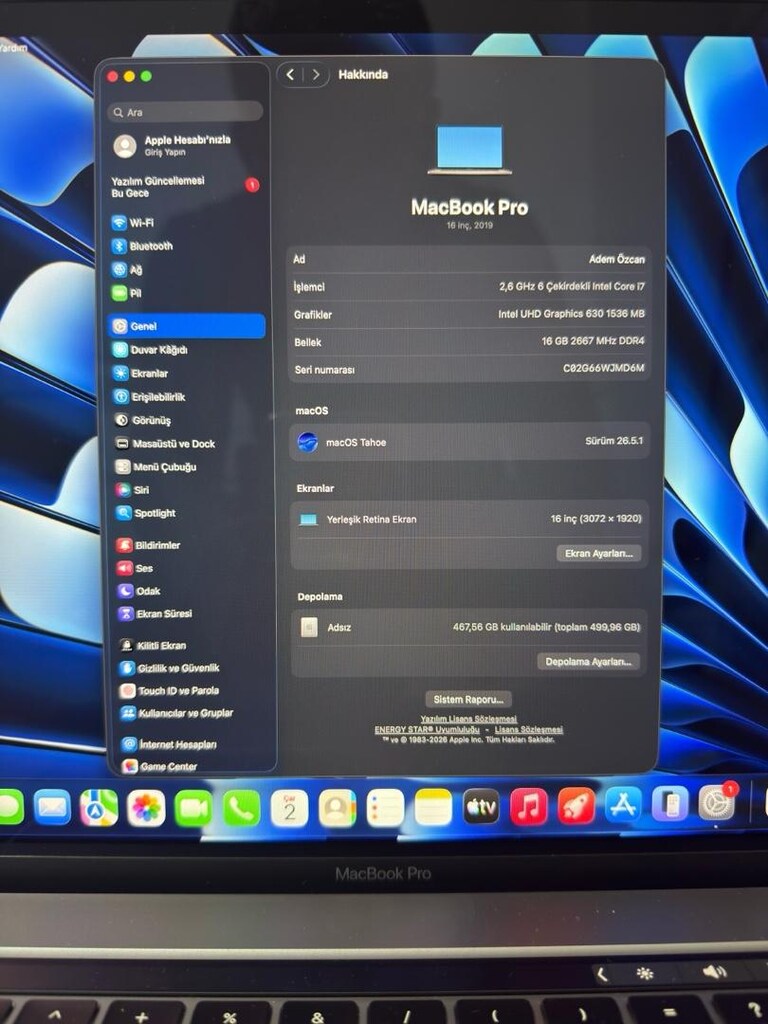The width and height of the screenshot is (768, 1024).
Task: Open System Settings from the Dock
Action: coord(716,803)
